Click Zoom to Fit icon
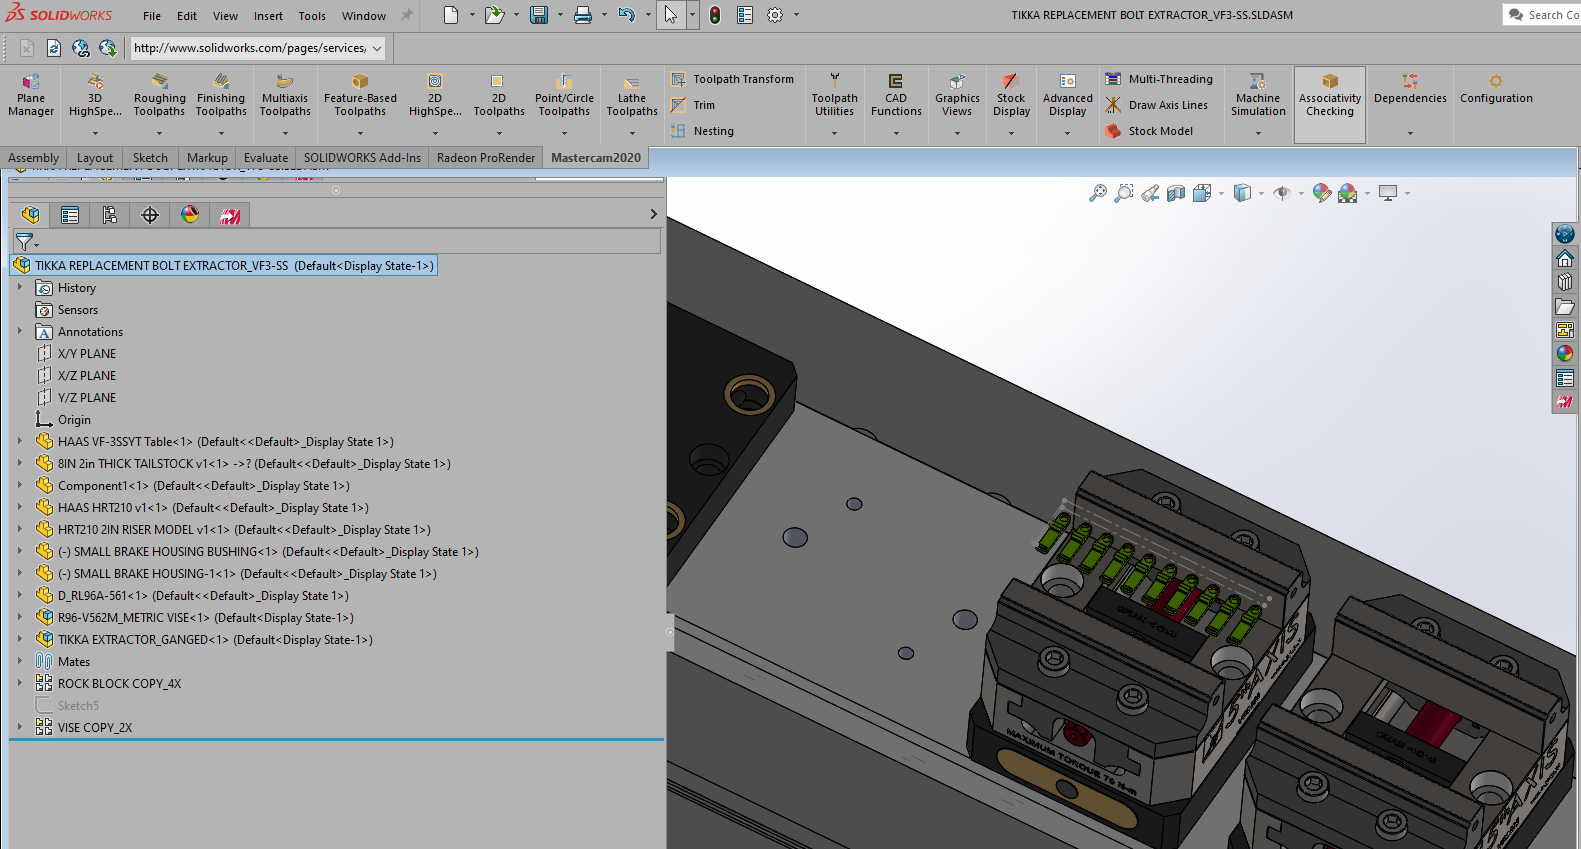Image resolution: width=1581 pixels, height=849 pixels. [1098, 193]
